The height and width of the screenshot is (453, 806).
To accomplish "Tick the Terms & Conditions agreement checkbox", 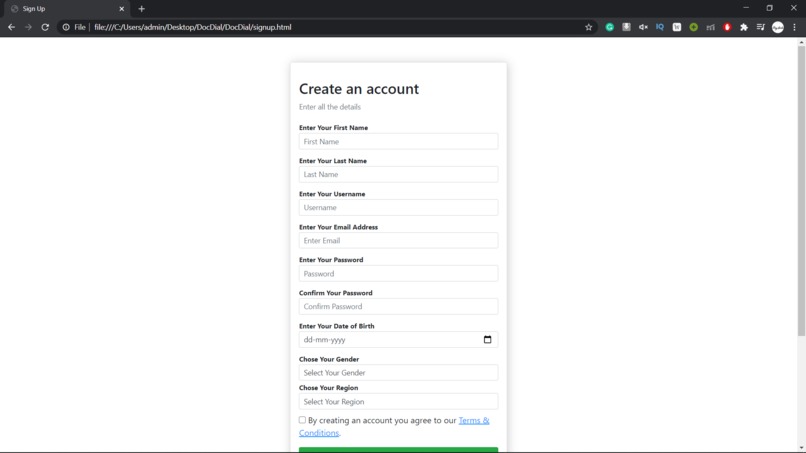I will 302,420.
